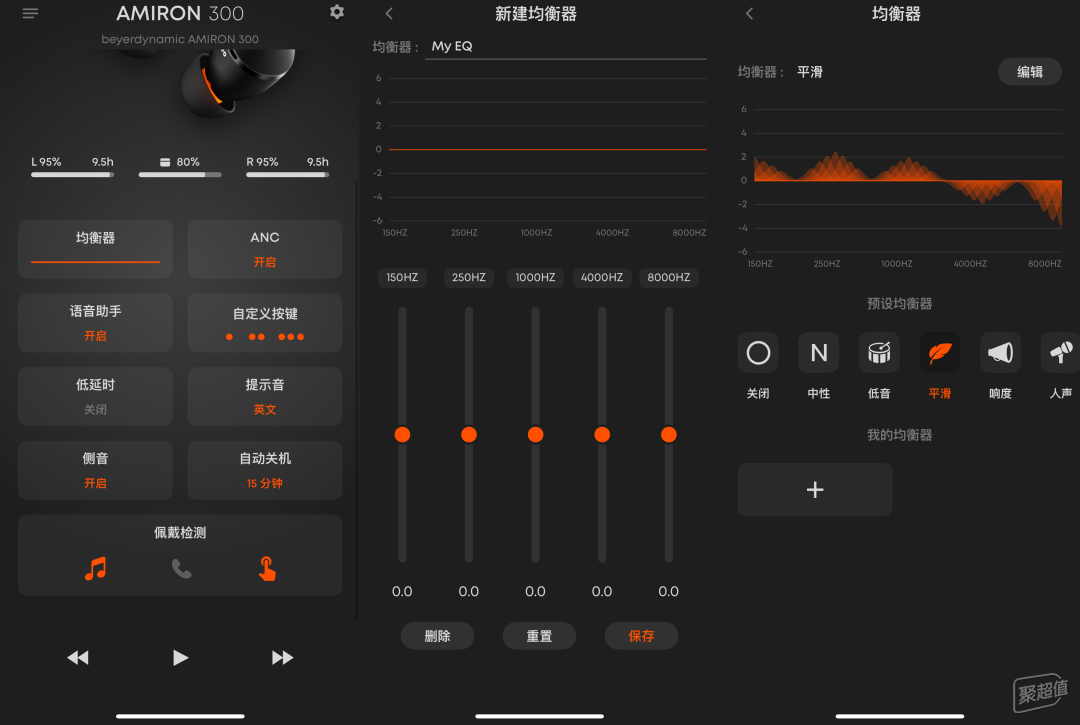Viewport: 1080px width, 725px height.
Task: Click the left earbud L 95% battery
Action: [x=72, y=167]
